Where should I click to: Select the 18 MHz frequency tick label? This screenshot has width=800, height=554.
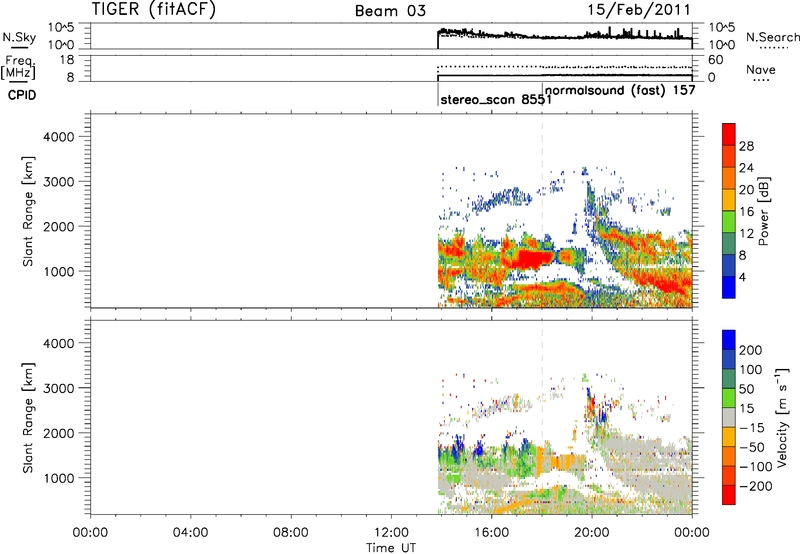pos(67,60)
